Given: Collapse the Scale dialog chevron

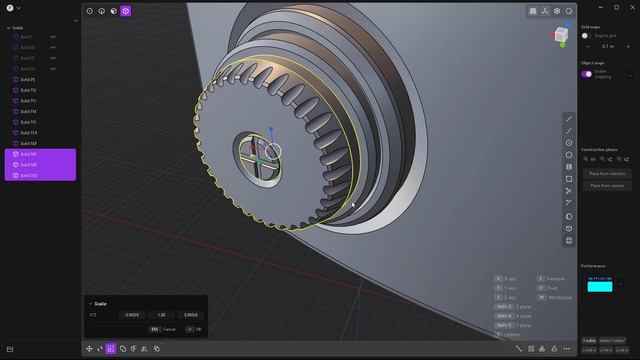Looking at the screenshot, I should 91,304.
